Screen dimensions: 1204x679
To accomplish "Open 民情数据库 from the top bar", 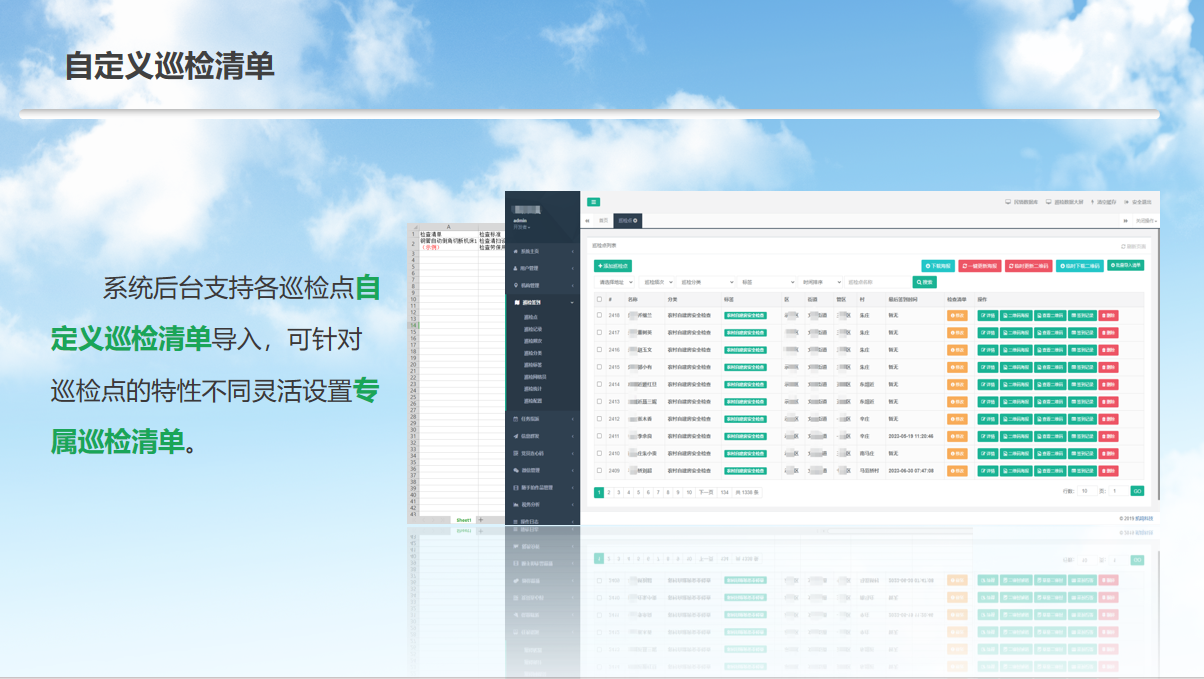I will click(x=1022, y=202).
